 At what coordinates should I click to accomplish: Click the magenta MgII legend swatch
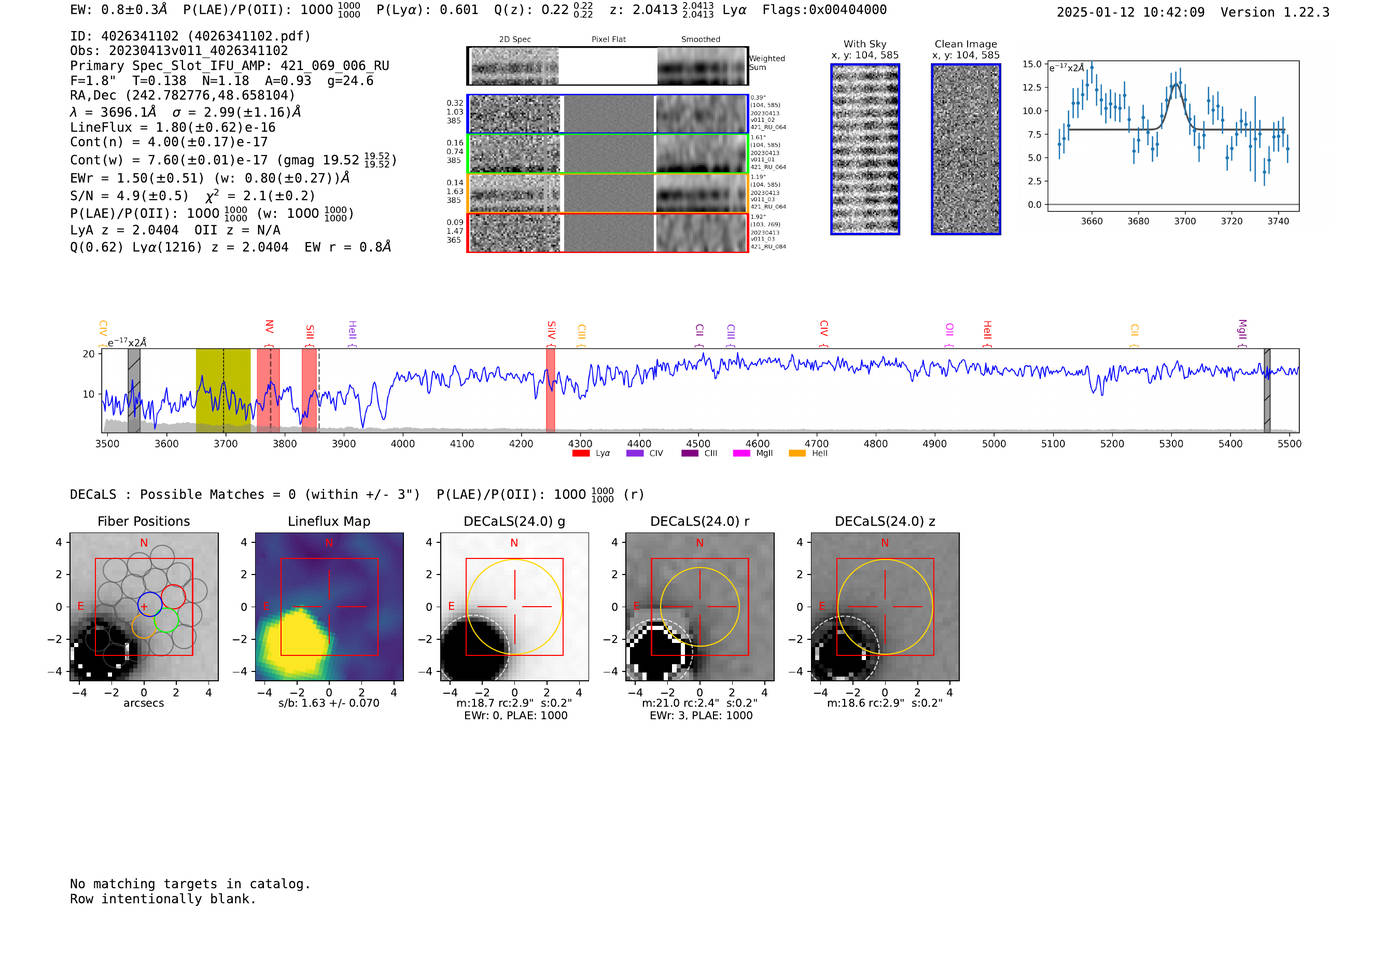click(x=741, y=453)
